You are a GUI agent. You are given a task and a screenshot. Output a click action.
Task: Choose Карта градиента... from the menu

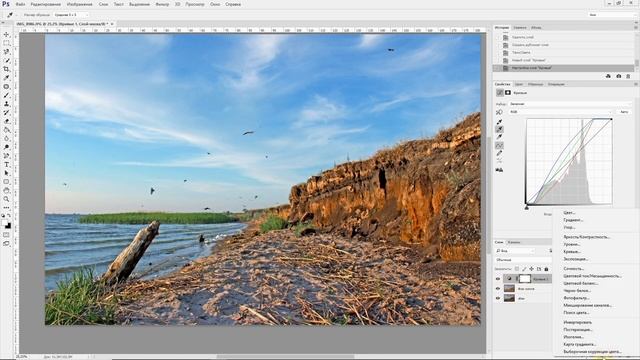(x=580, y=344)
